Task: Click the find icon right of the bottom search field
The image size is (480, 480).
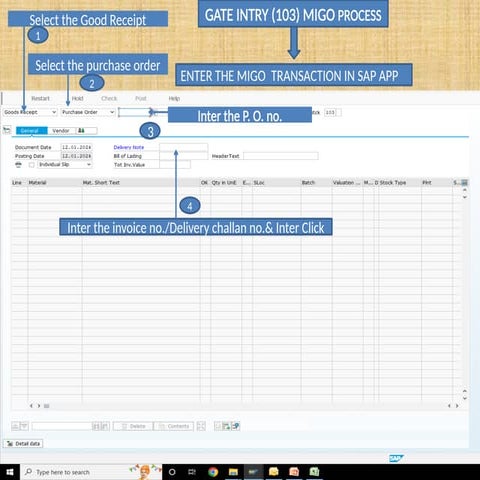Action: pos(96,426)
